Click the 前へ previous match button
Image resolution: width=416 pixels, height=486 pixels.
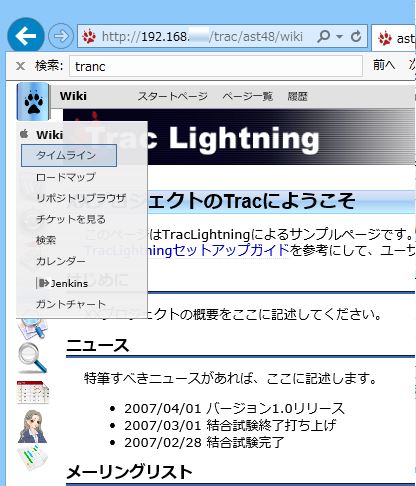pyautogui.click(x=384, y=65)
